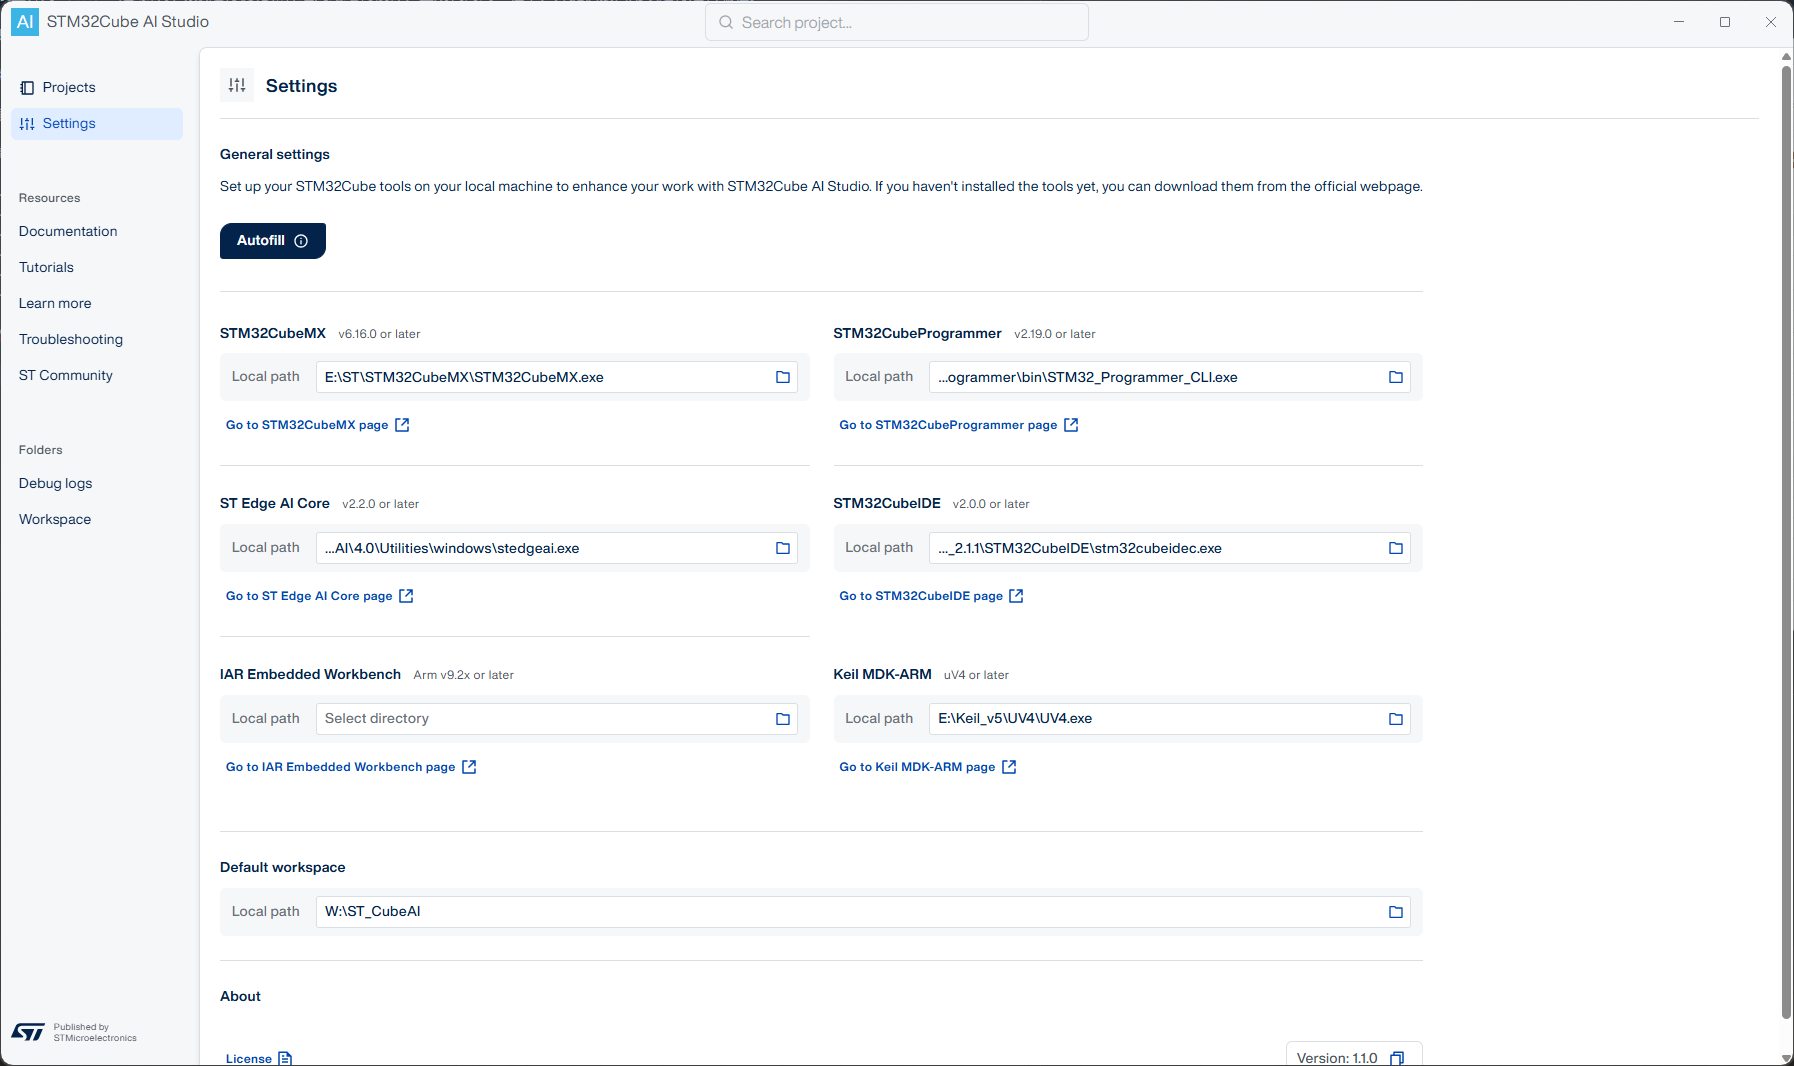
Task: Click the STMicroelectronics logo in the sidebar
Action: tap(28, 1032)
